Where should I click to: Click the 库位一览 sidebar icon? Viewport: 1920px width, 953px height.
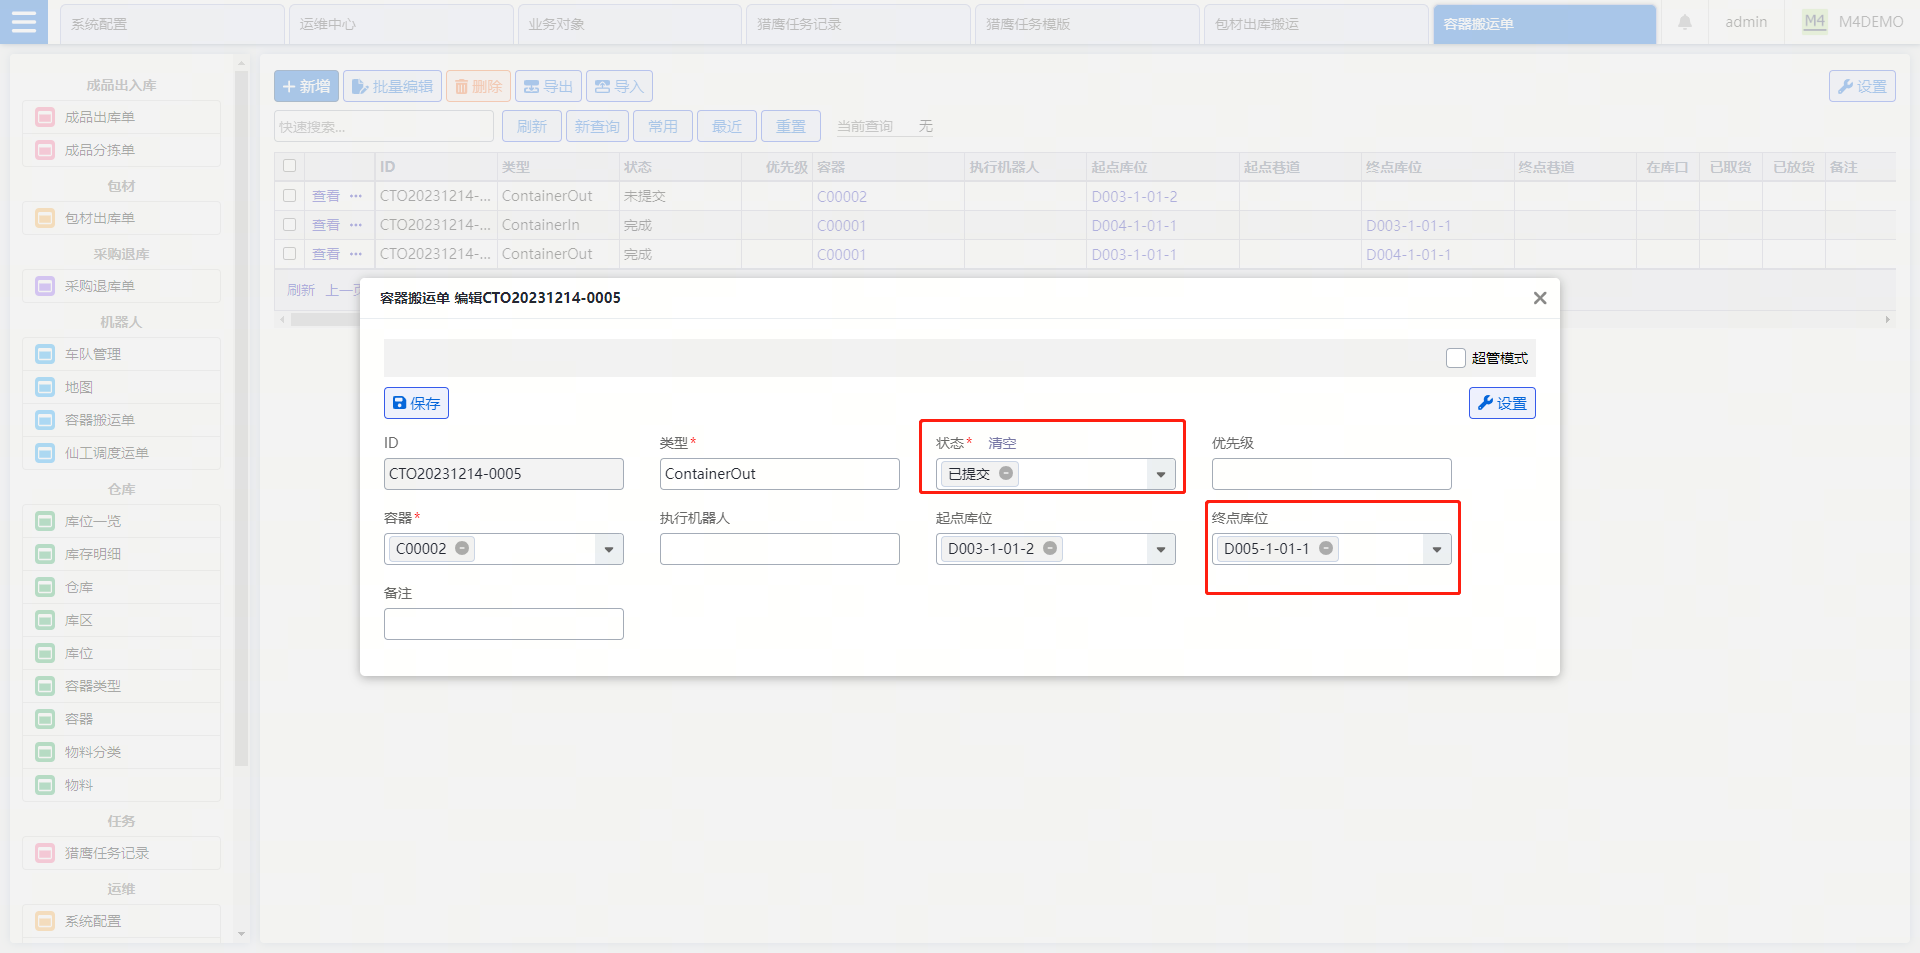(45, 521)
